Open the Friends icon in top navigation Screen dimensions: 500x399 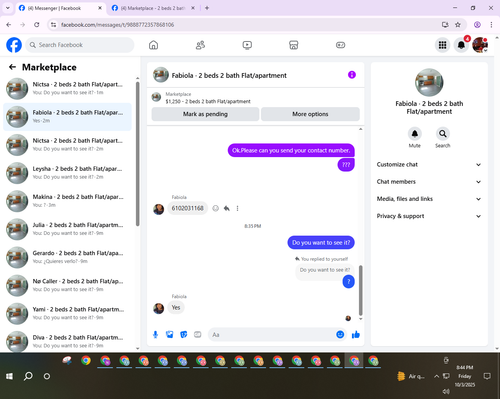pyautogui.click(x=200, y=45)
